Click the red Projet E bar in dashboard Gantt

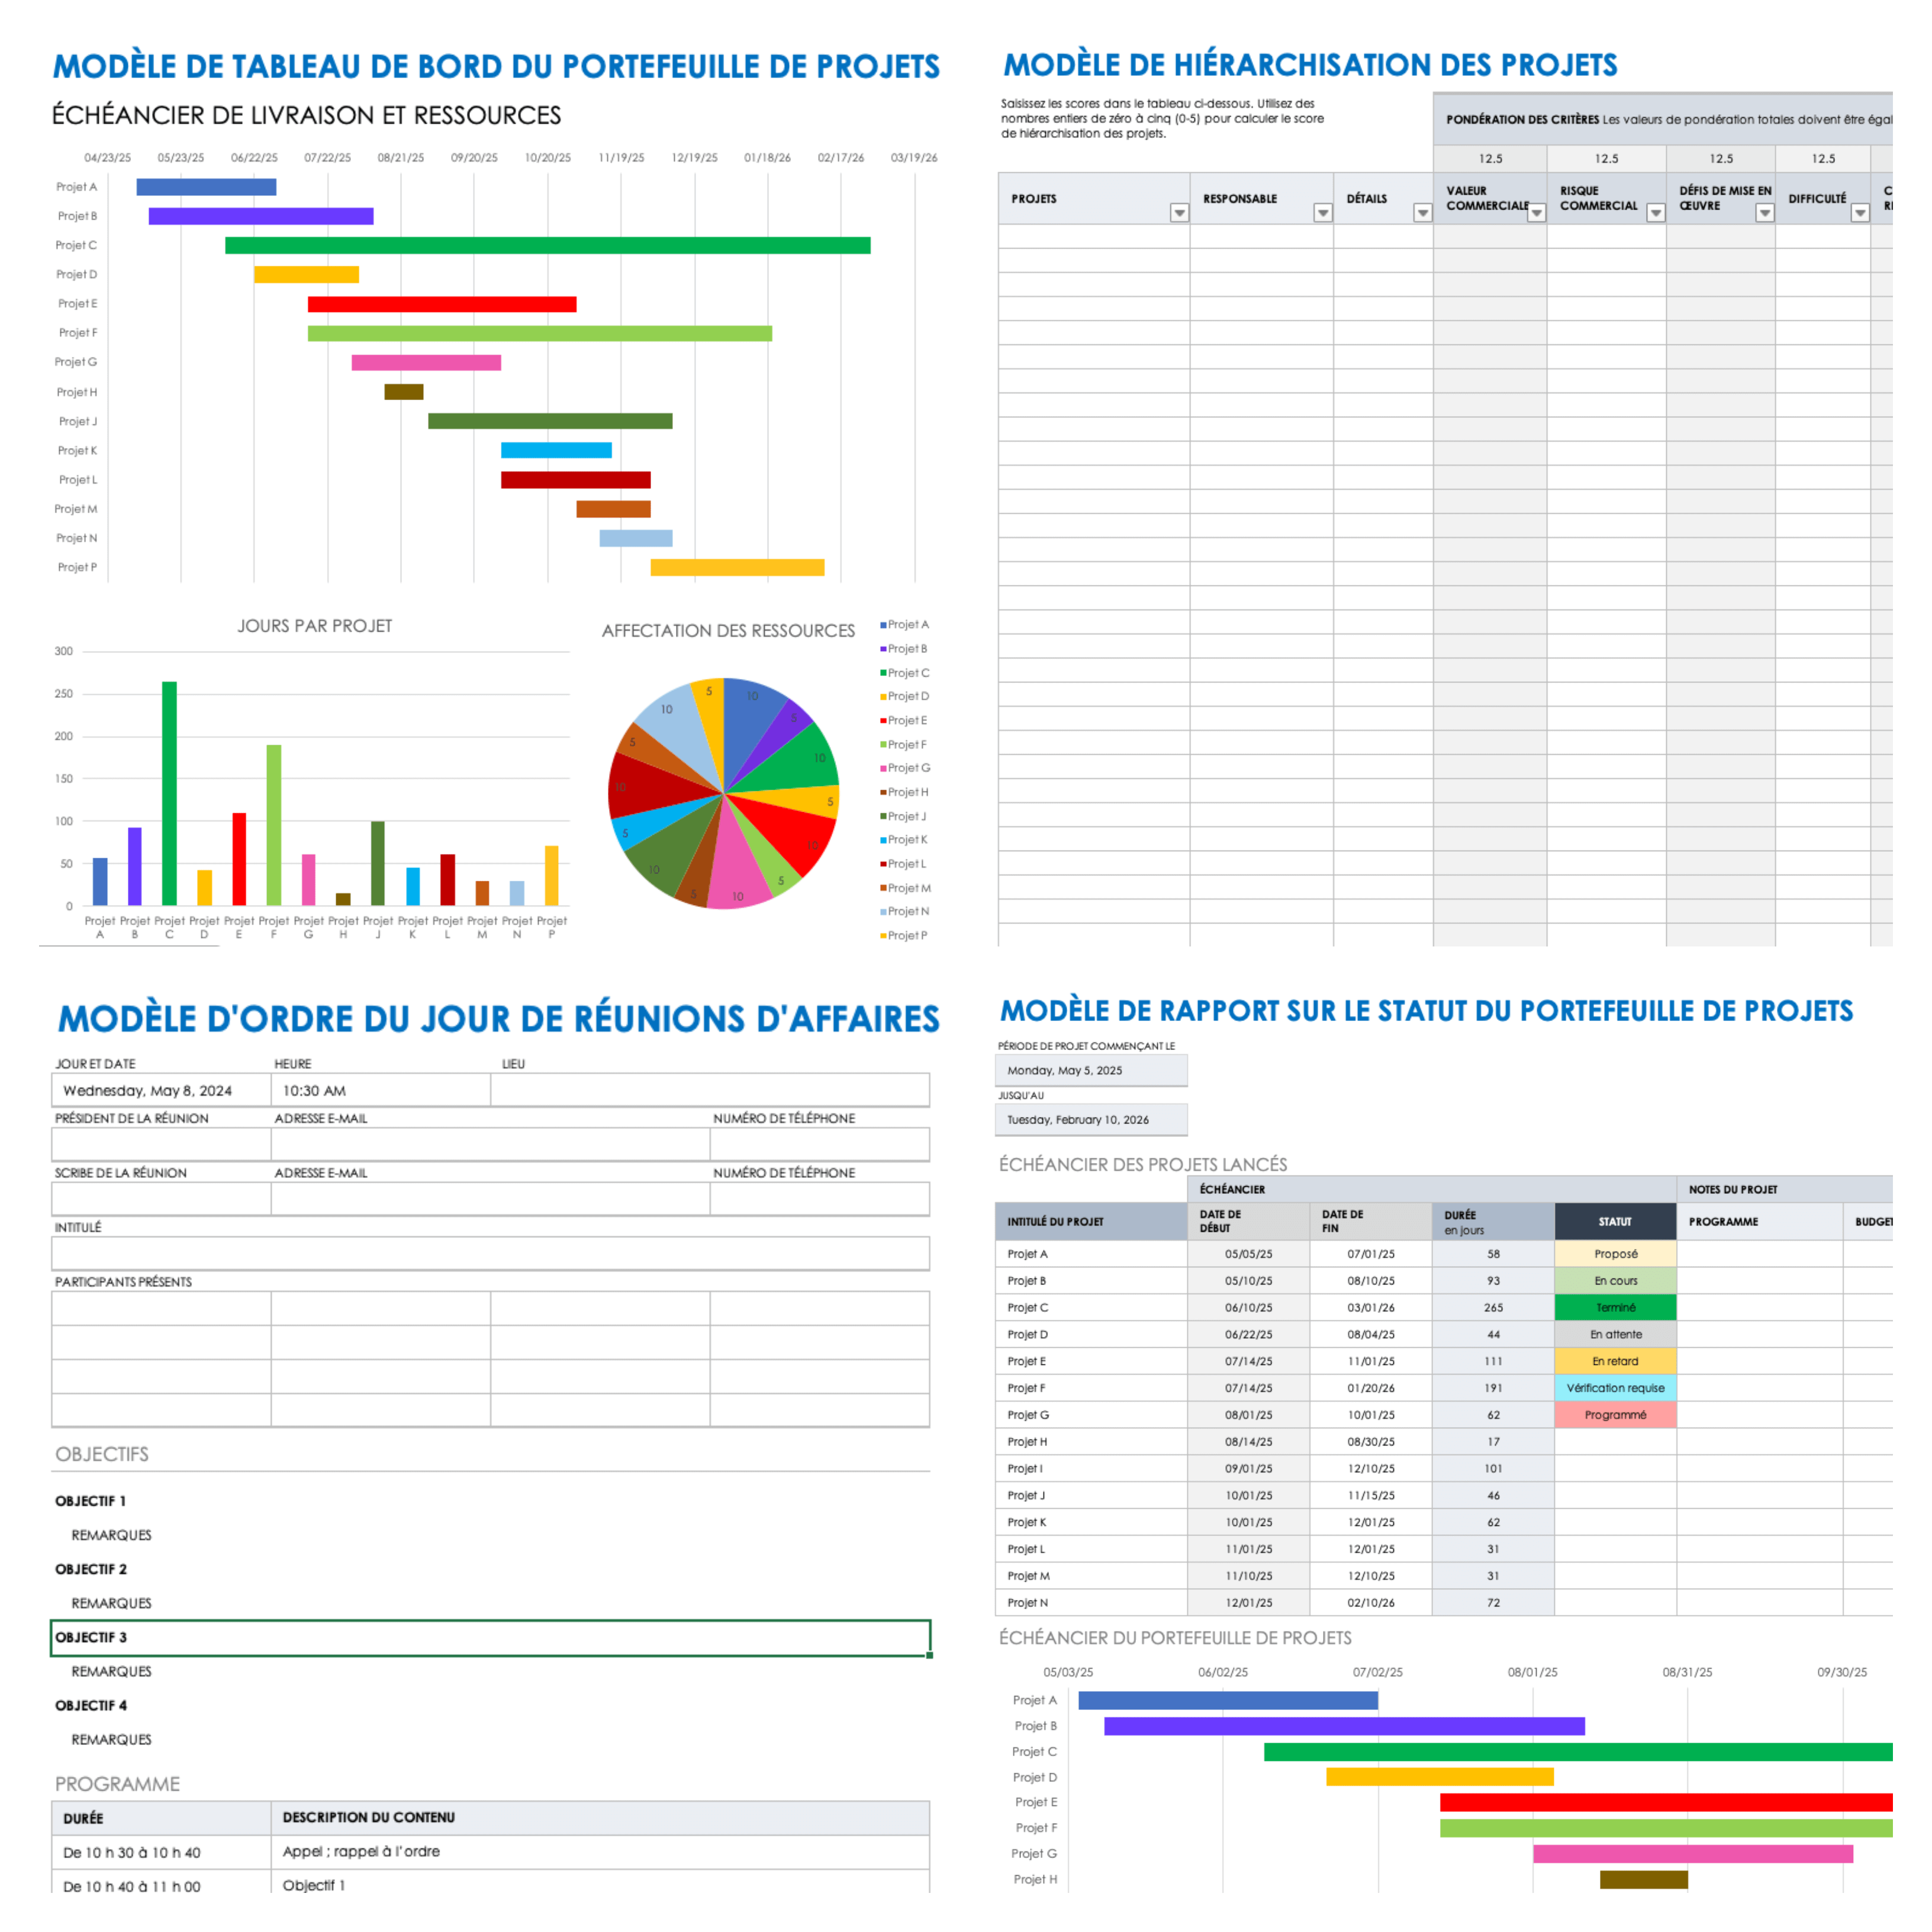click(442, 304)
